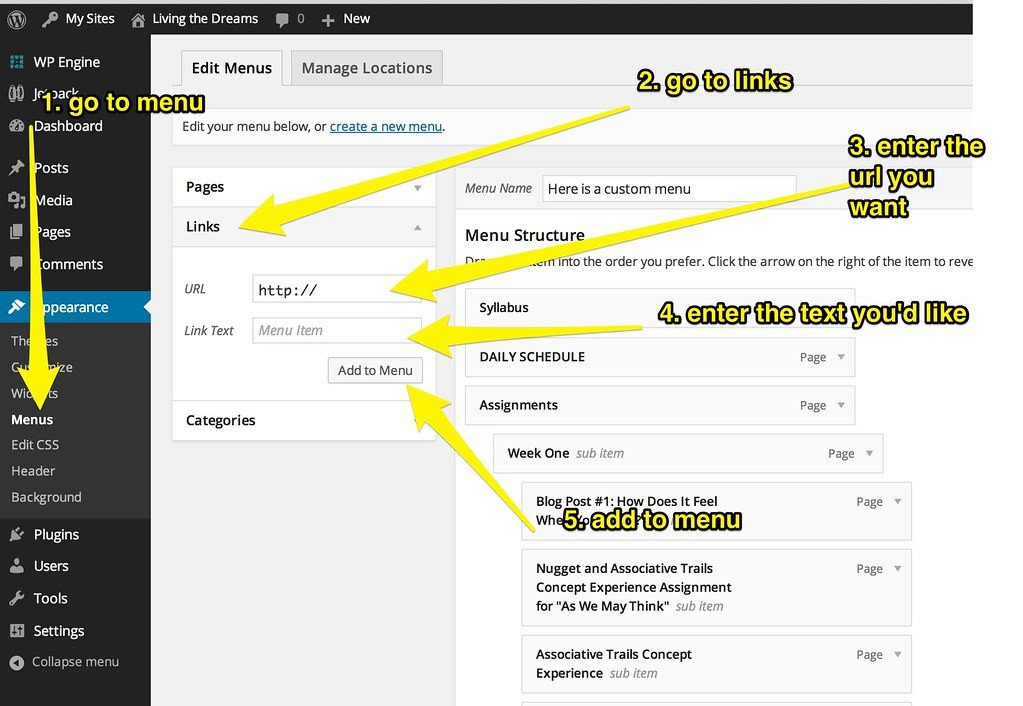This screenshot has width=1023, height=706.
Task: Click the Pages panel title
Action: click(x=205, y=187)
